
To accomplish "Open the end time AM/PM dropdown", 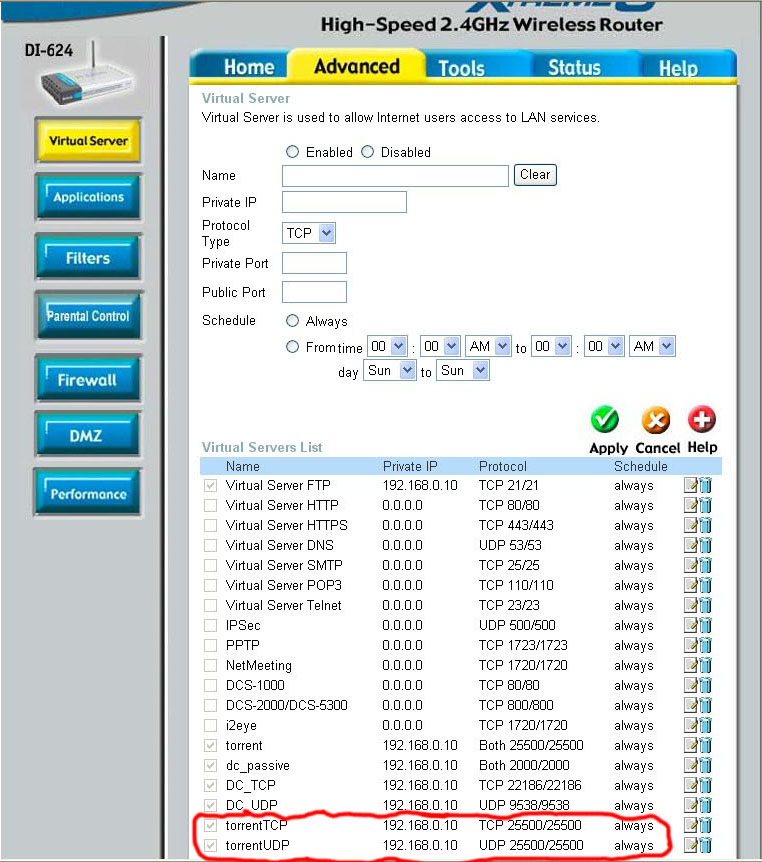I will click(652, 346).
